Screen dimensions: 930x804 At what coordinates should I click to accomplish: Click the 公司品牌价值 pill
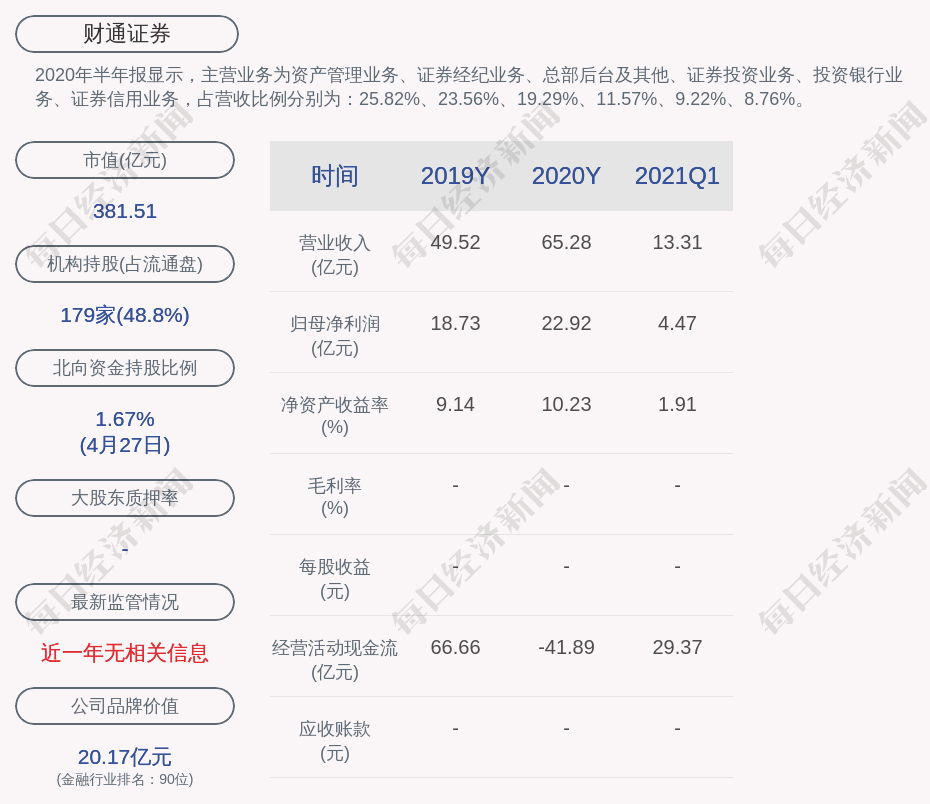click(125, 706)
